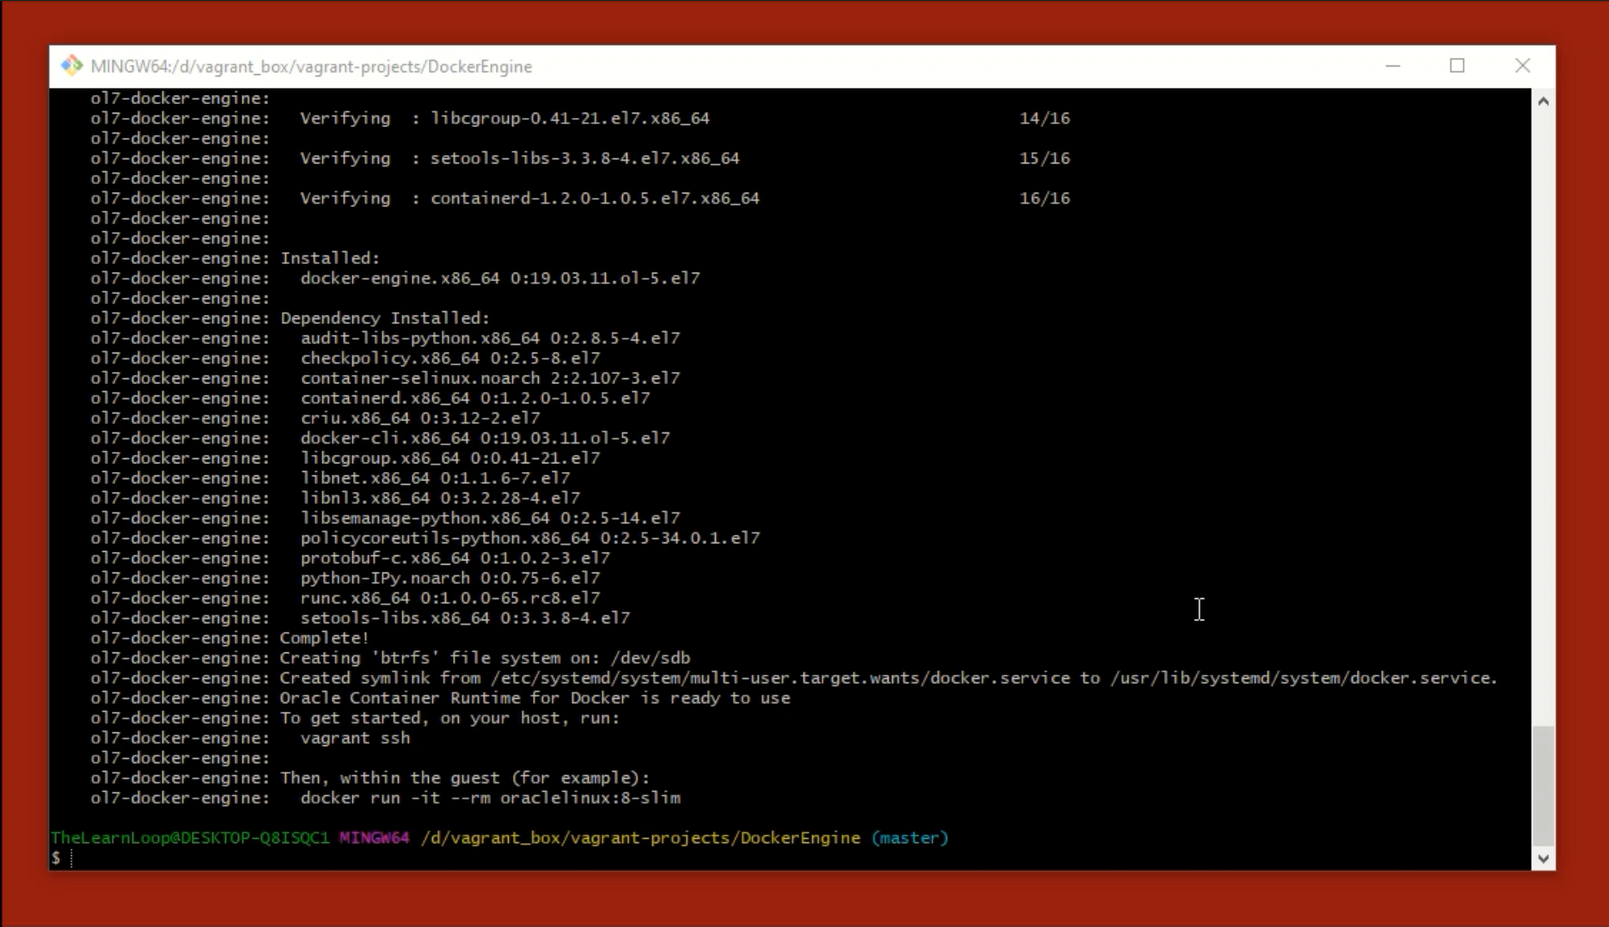Click the prompt path /d/vagrant_box/vagrant-projects/DockerEngine

pyautogui.click(x=640, y=838)
